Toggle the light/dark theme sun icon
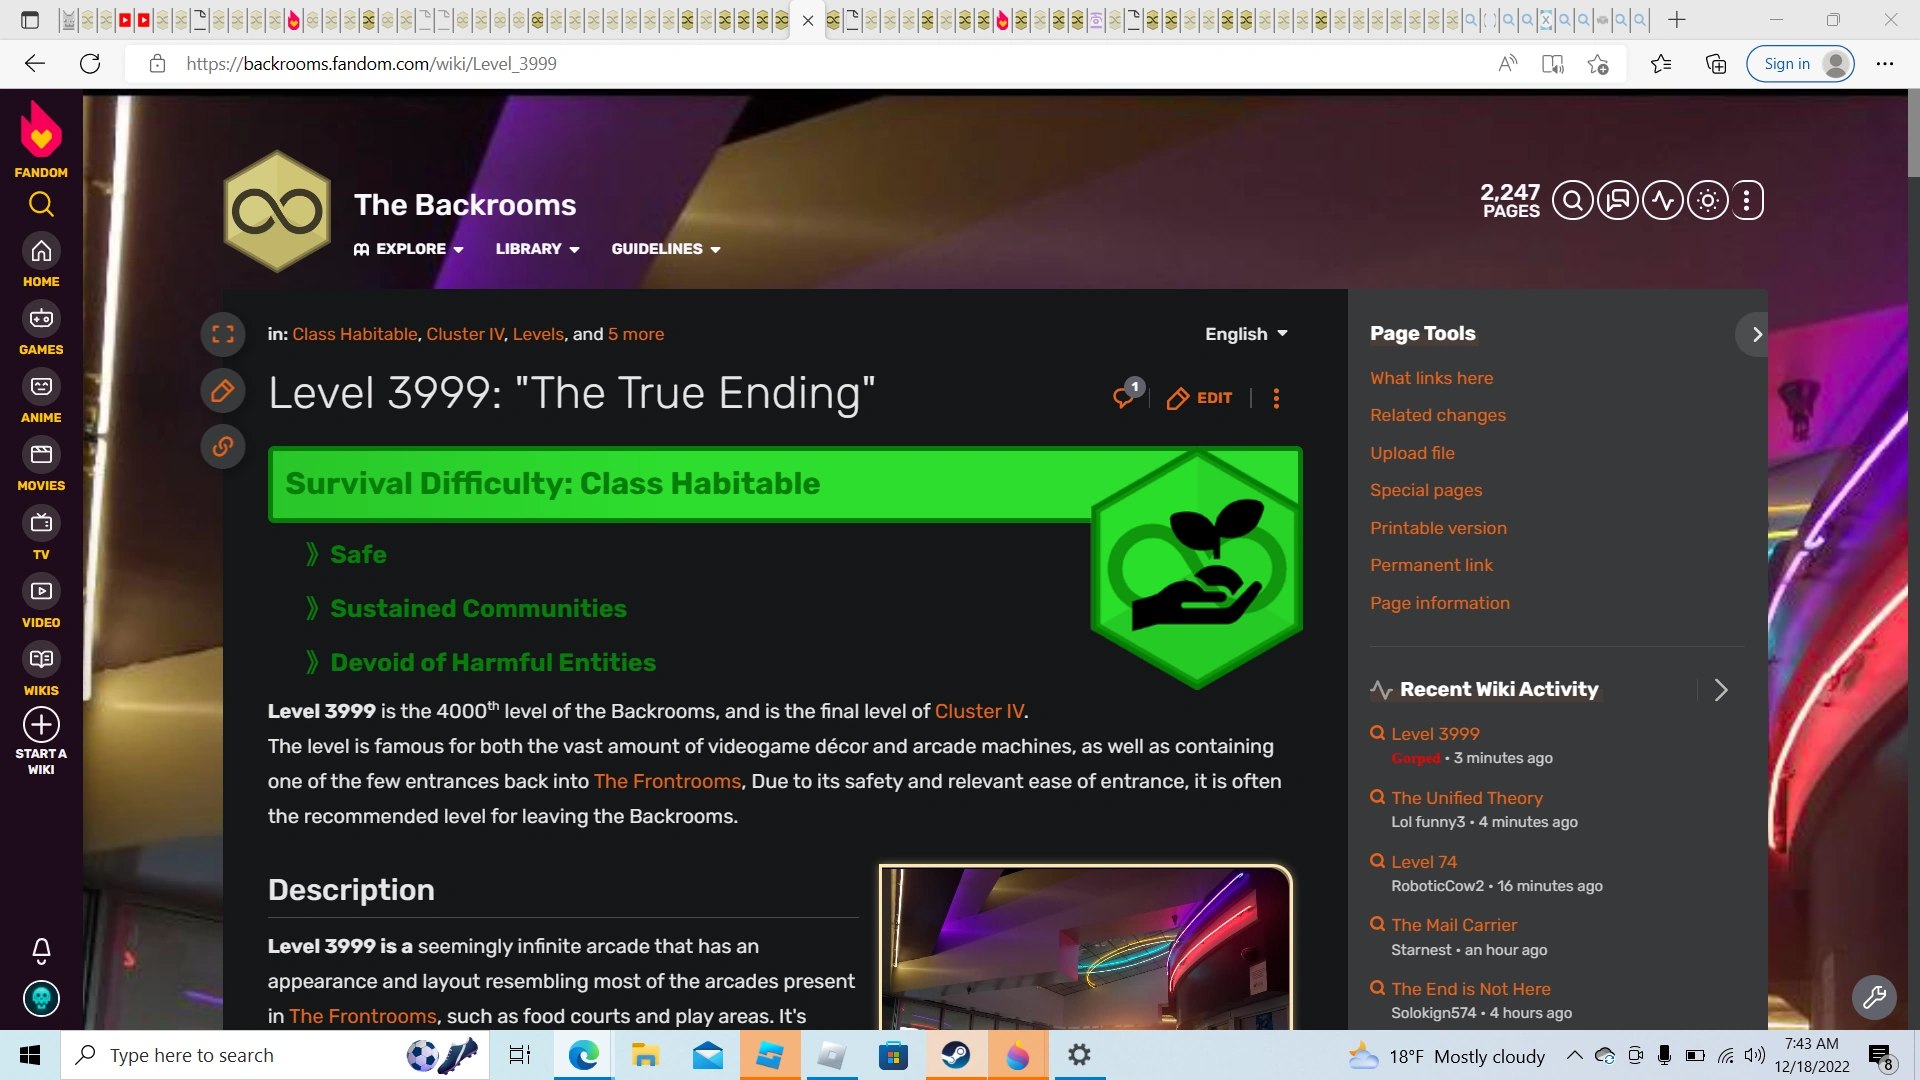The image size is (1920, 1080). click(x=1707, y=200)
